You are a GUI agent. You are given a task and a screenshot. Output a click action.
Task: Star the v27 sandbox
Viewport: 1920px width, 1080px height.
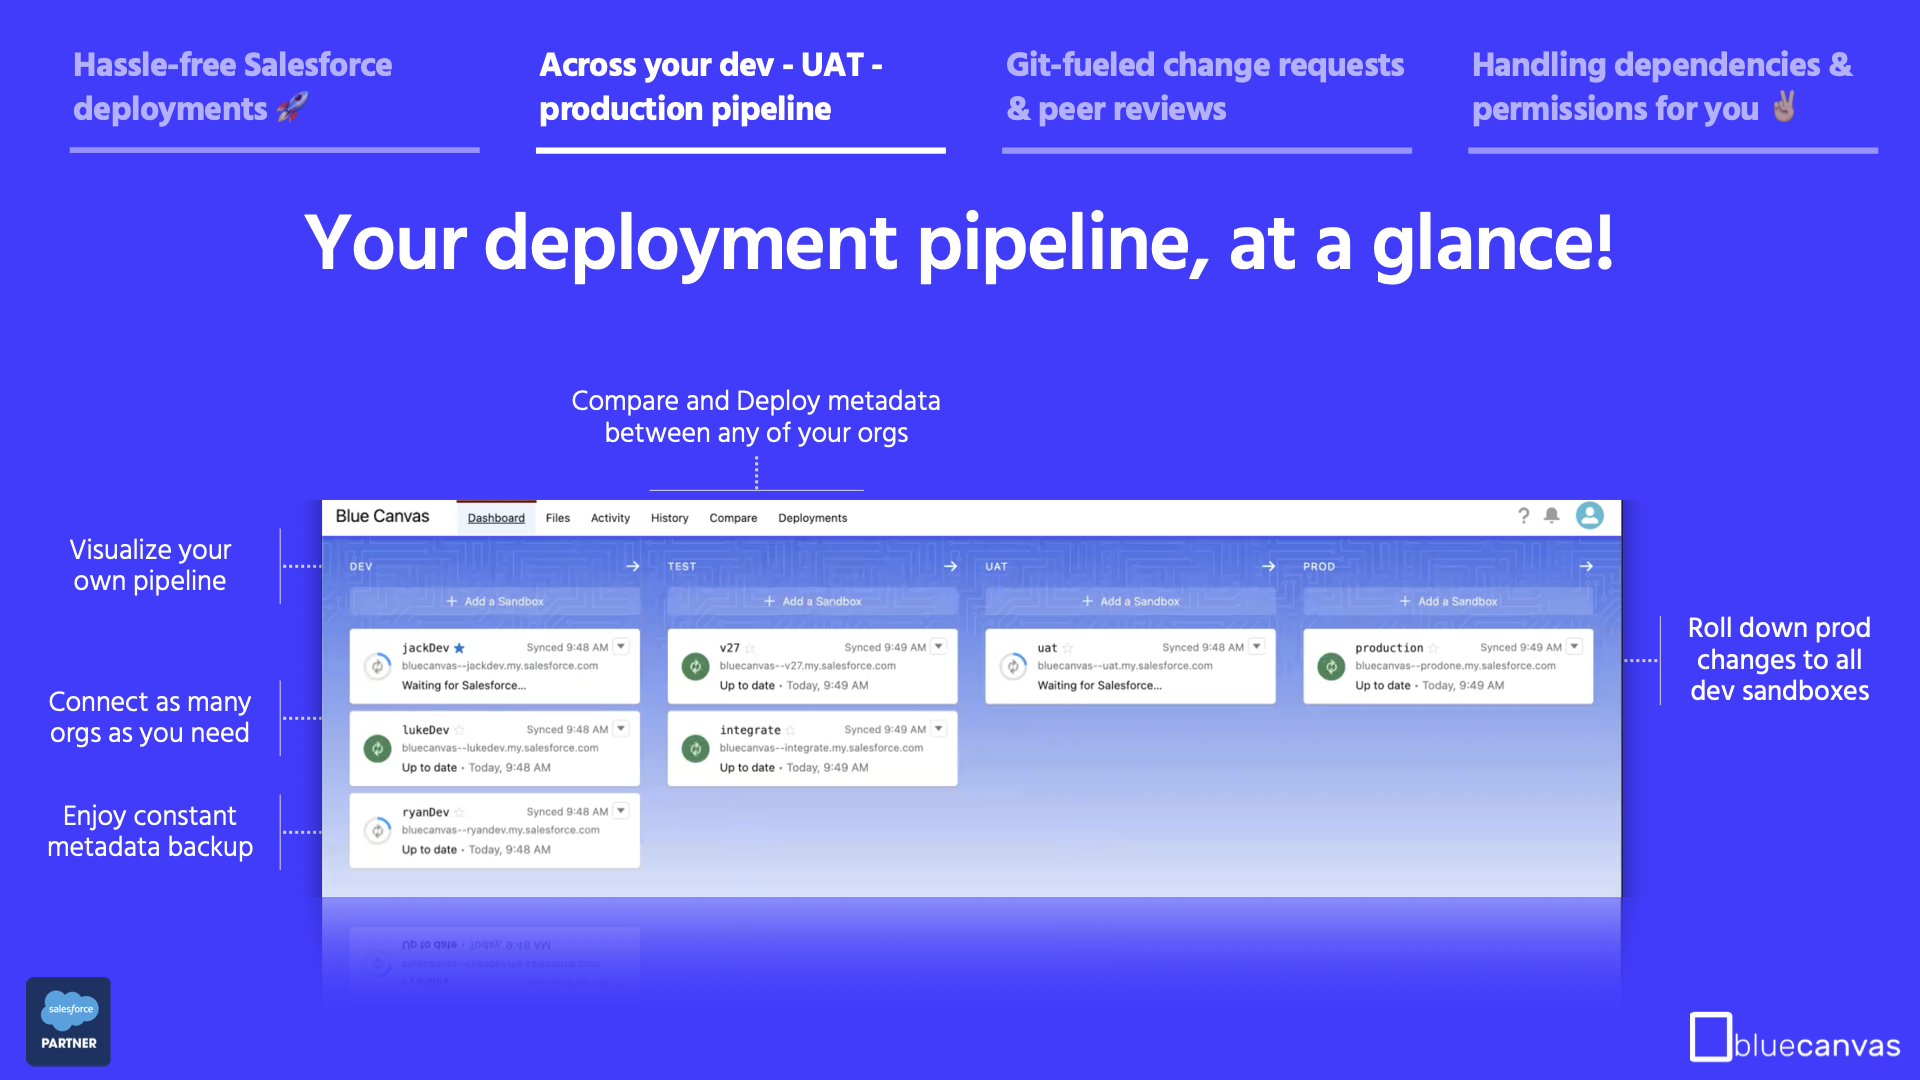[751, 648]
